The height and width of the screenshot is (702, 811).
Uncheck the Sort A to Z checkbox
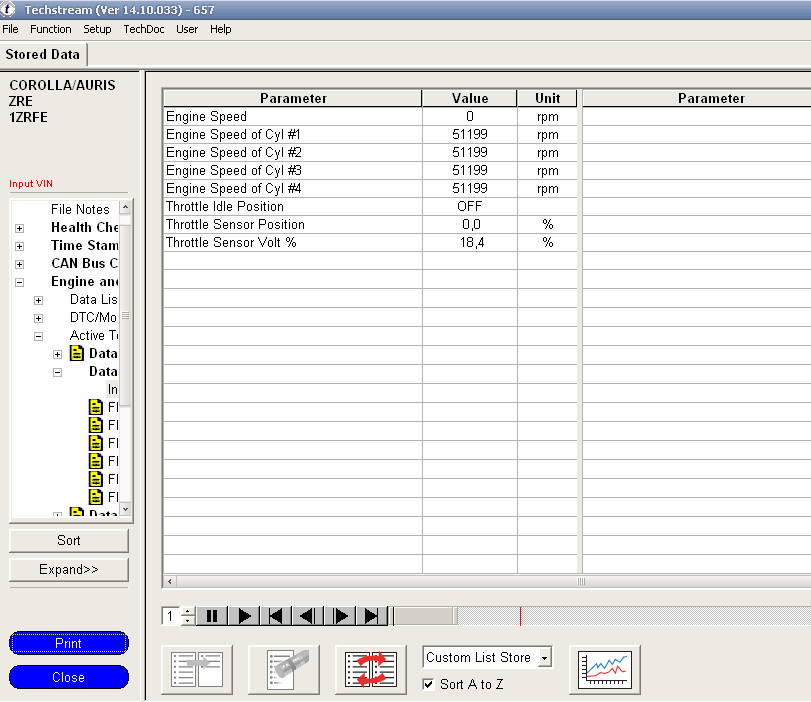tap(429, 684)
